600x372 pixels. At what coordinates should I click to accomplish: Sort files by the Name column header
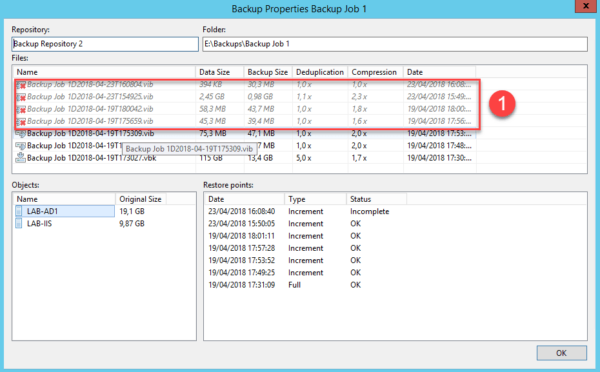[104, 72]
